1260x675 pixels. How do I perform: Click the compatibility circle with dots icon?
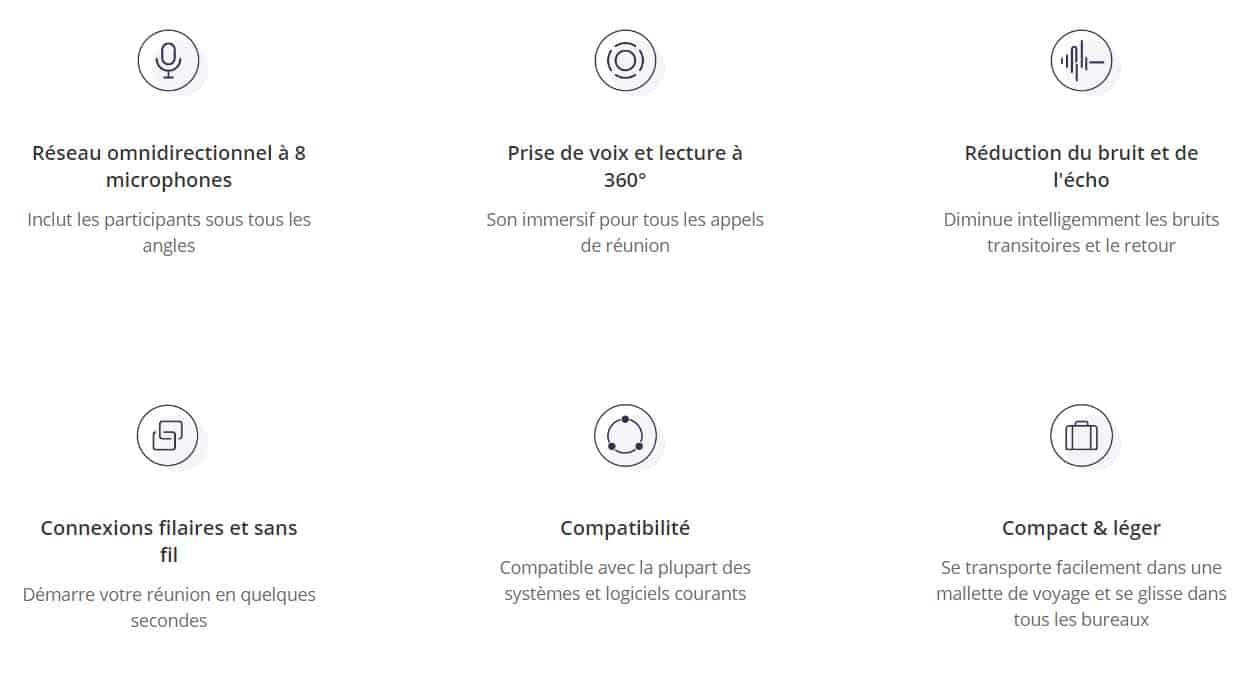[x=625, y=435]
